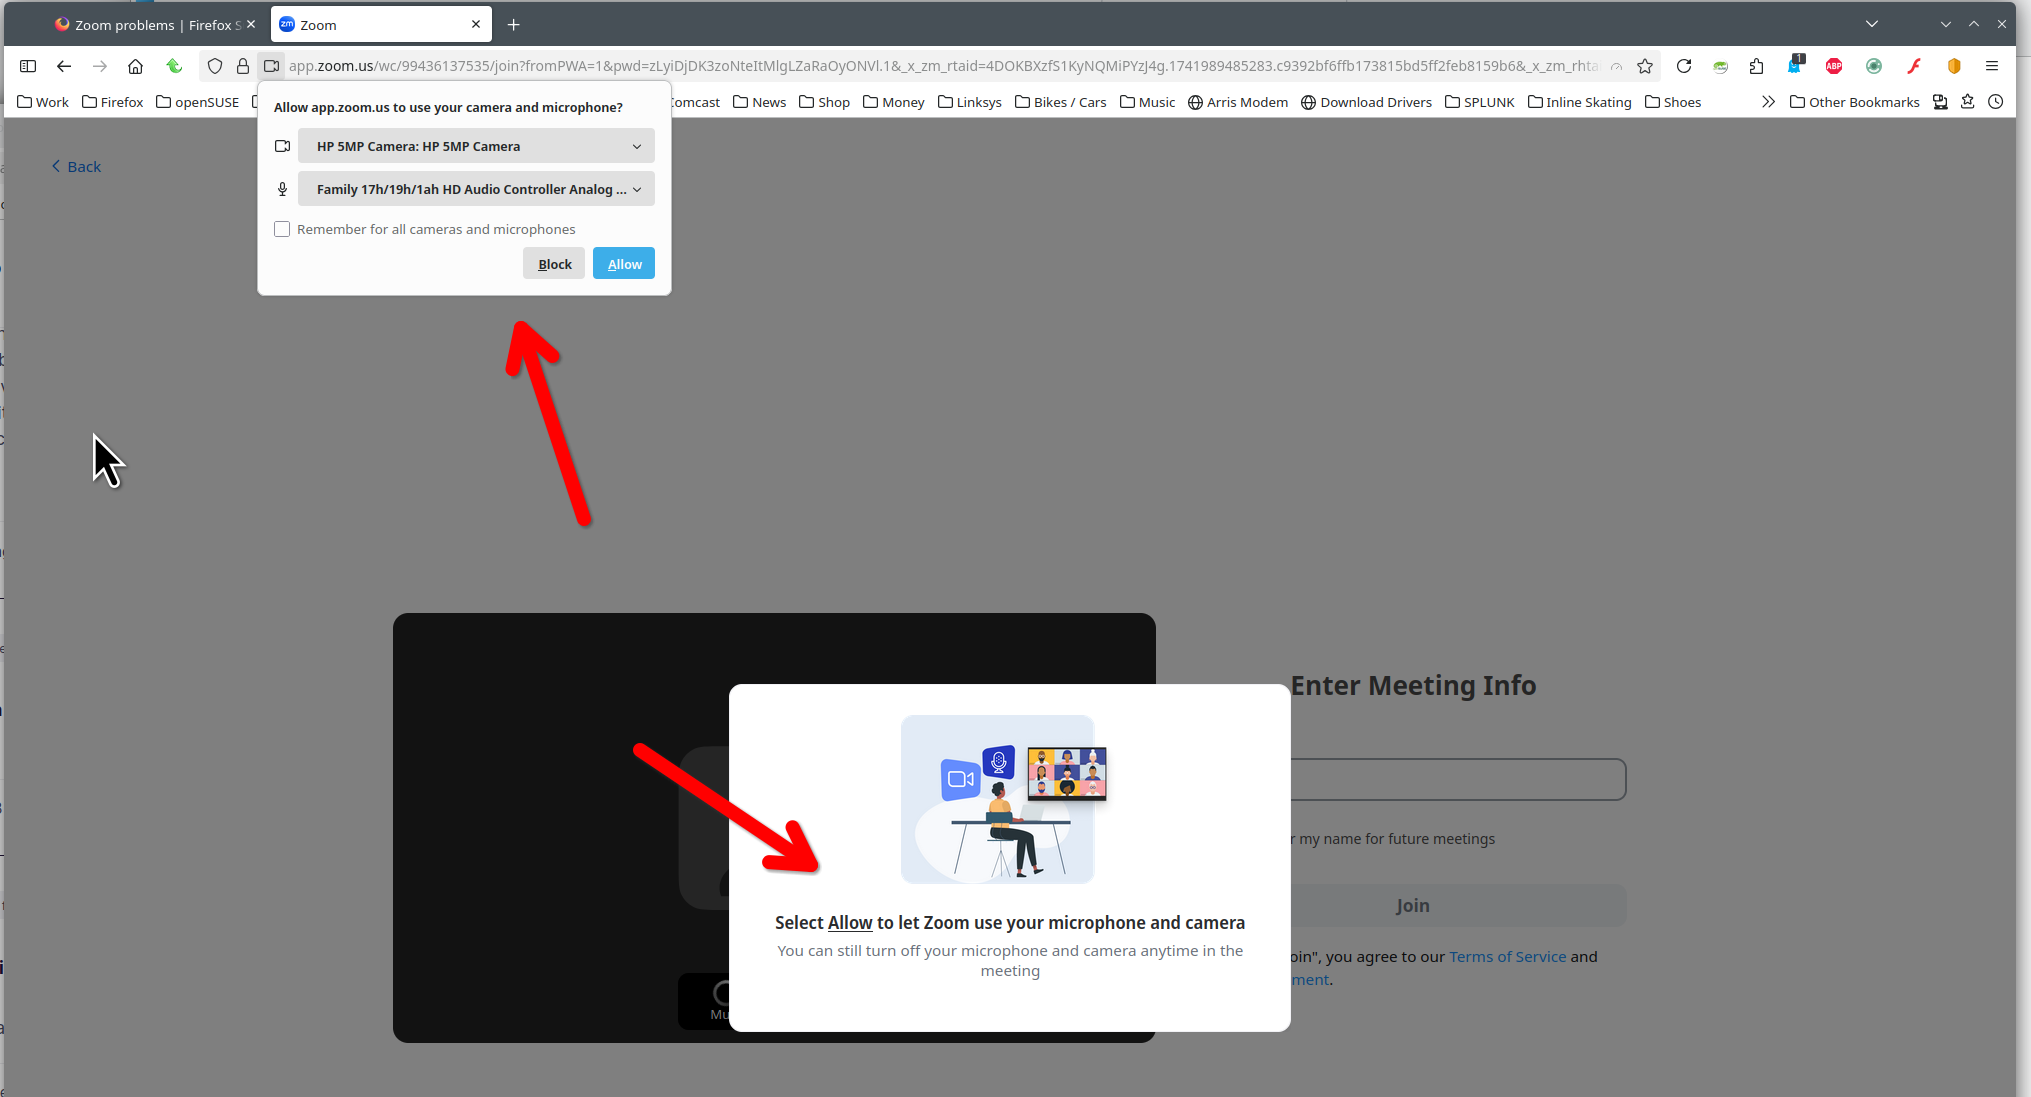Open the HP 5MP Camera dropdown
2031x1097 pixels.
tap(476, 146)
